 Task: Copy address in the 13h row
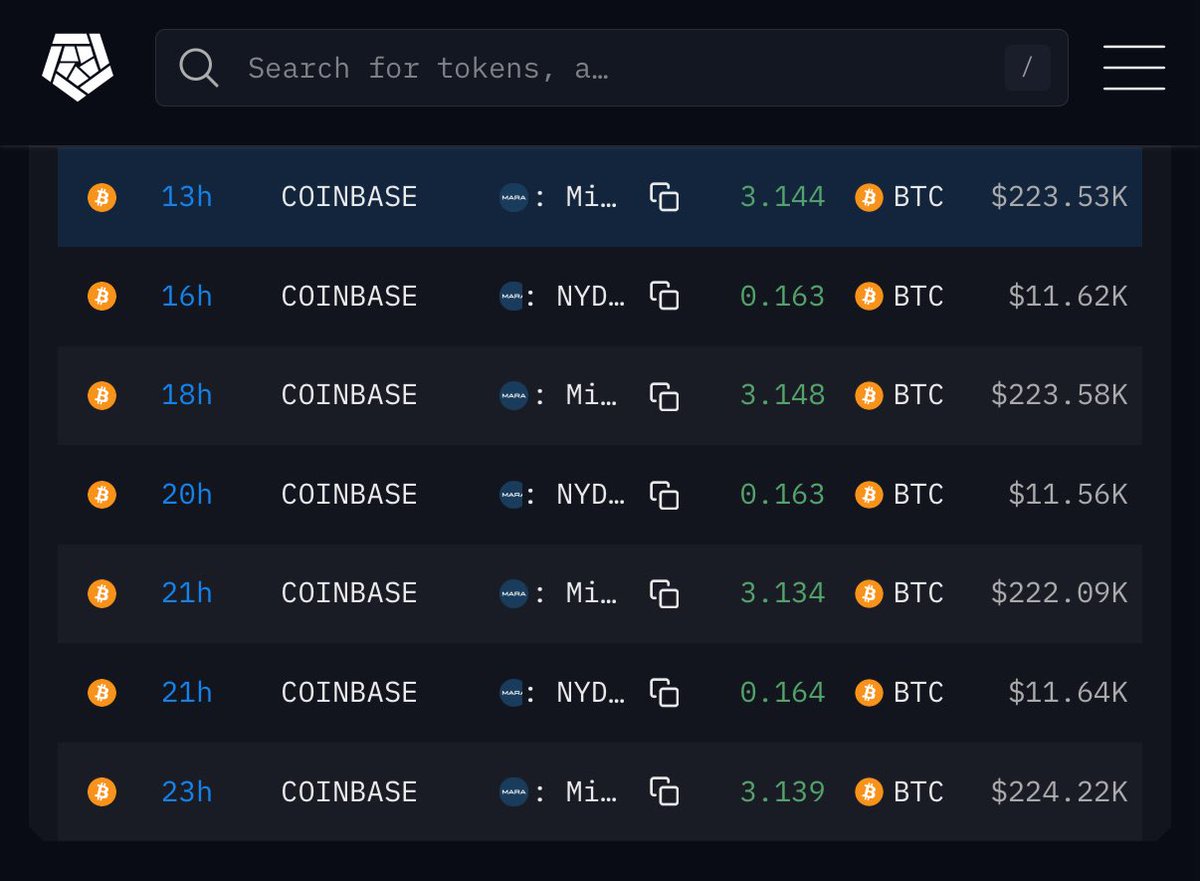[664, 197]
